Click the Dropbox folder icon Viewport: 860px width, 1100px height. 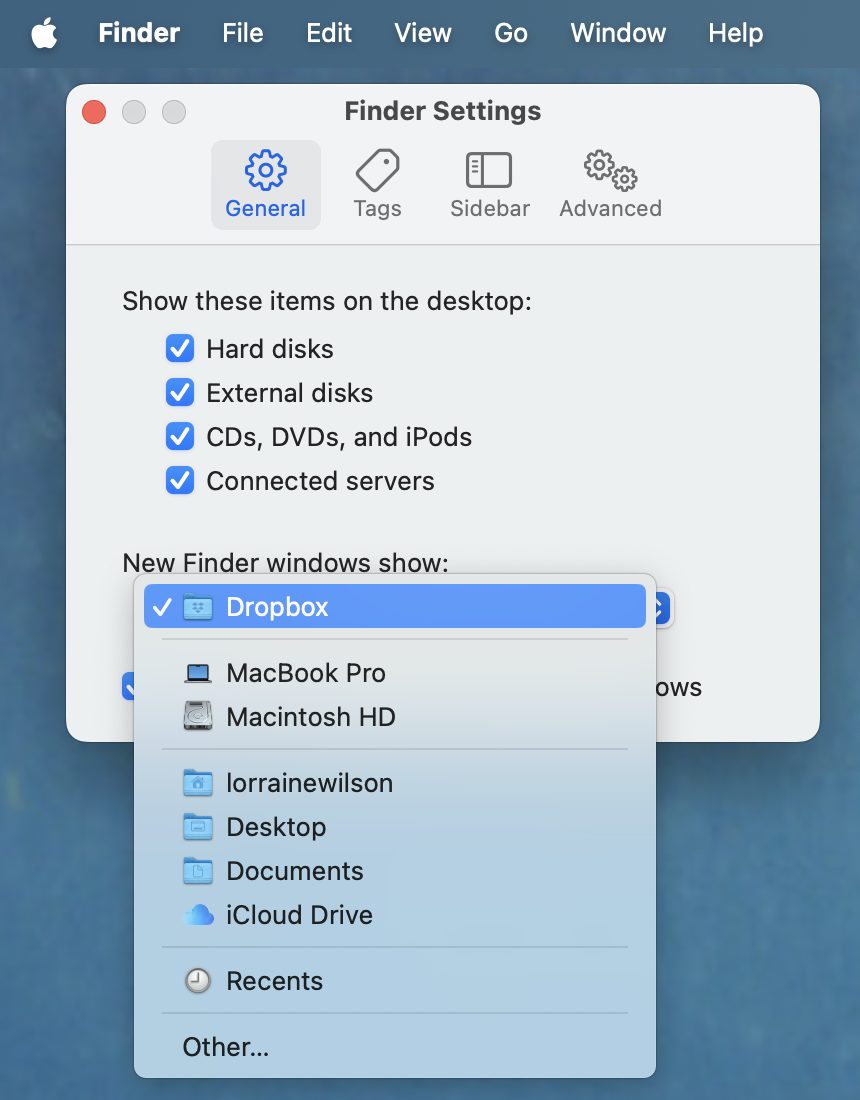198,607
